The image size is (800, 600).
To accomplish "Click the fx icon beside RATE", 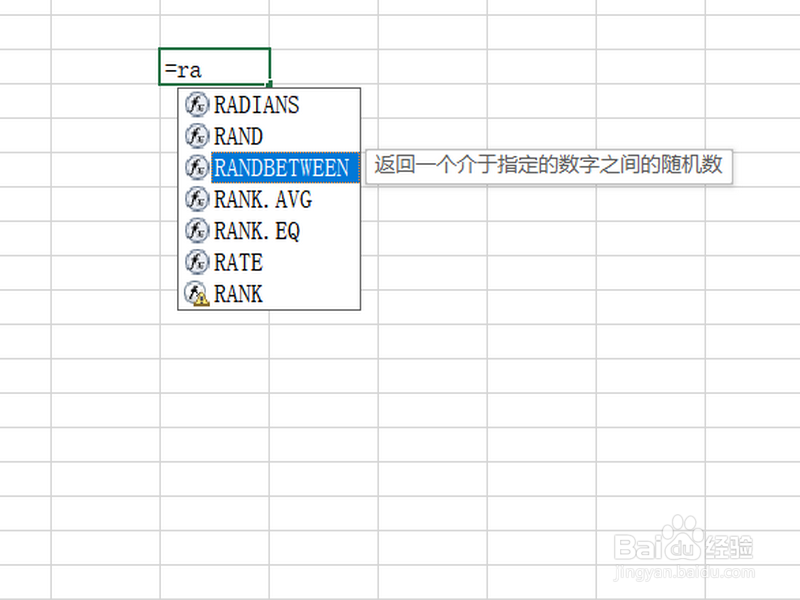I will point(197,262).
